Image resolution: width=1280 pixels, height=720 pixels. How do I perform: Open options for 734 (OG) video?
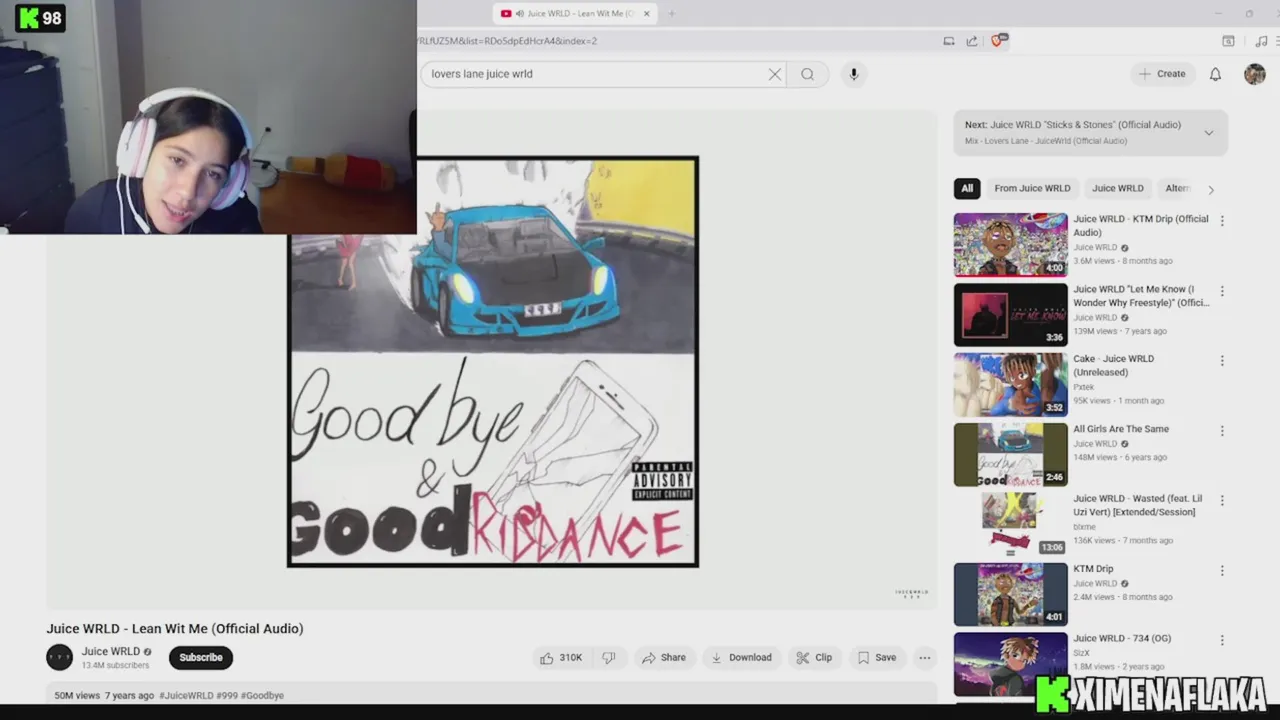pyautogui.click(x=1221, y=641)
